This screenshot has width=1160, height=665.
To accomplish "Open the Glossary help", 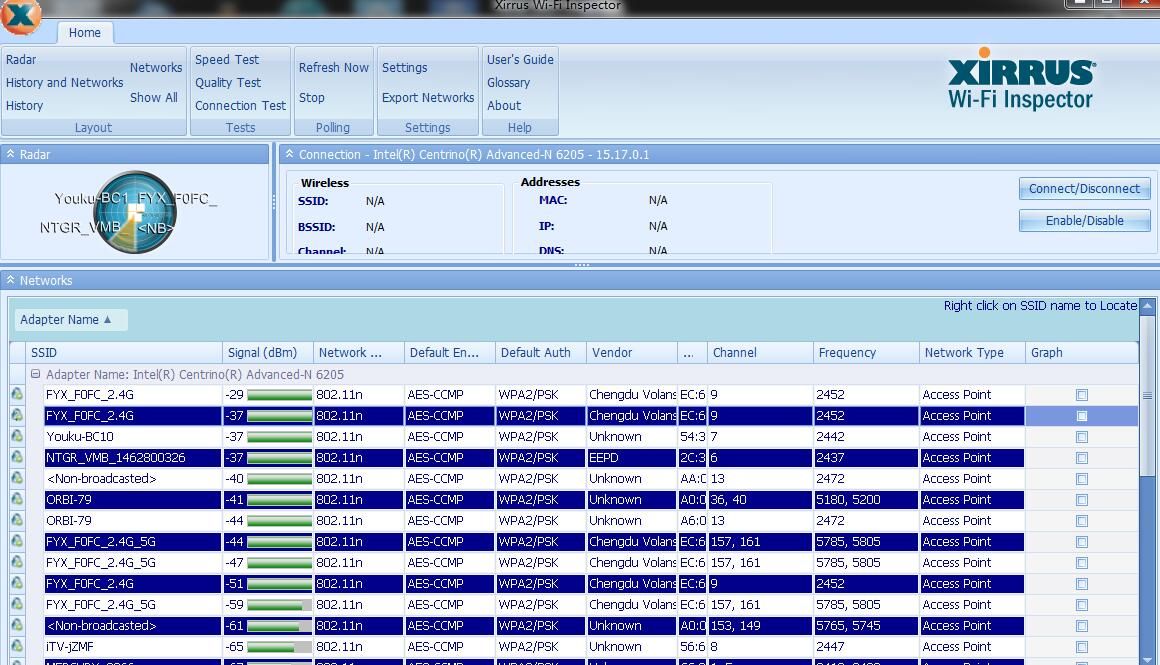I will pos(508,83).
